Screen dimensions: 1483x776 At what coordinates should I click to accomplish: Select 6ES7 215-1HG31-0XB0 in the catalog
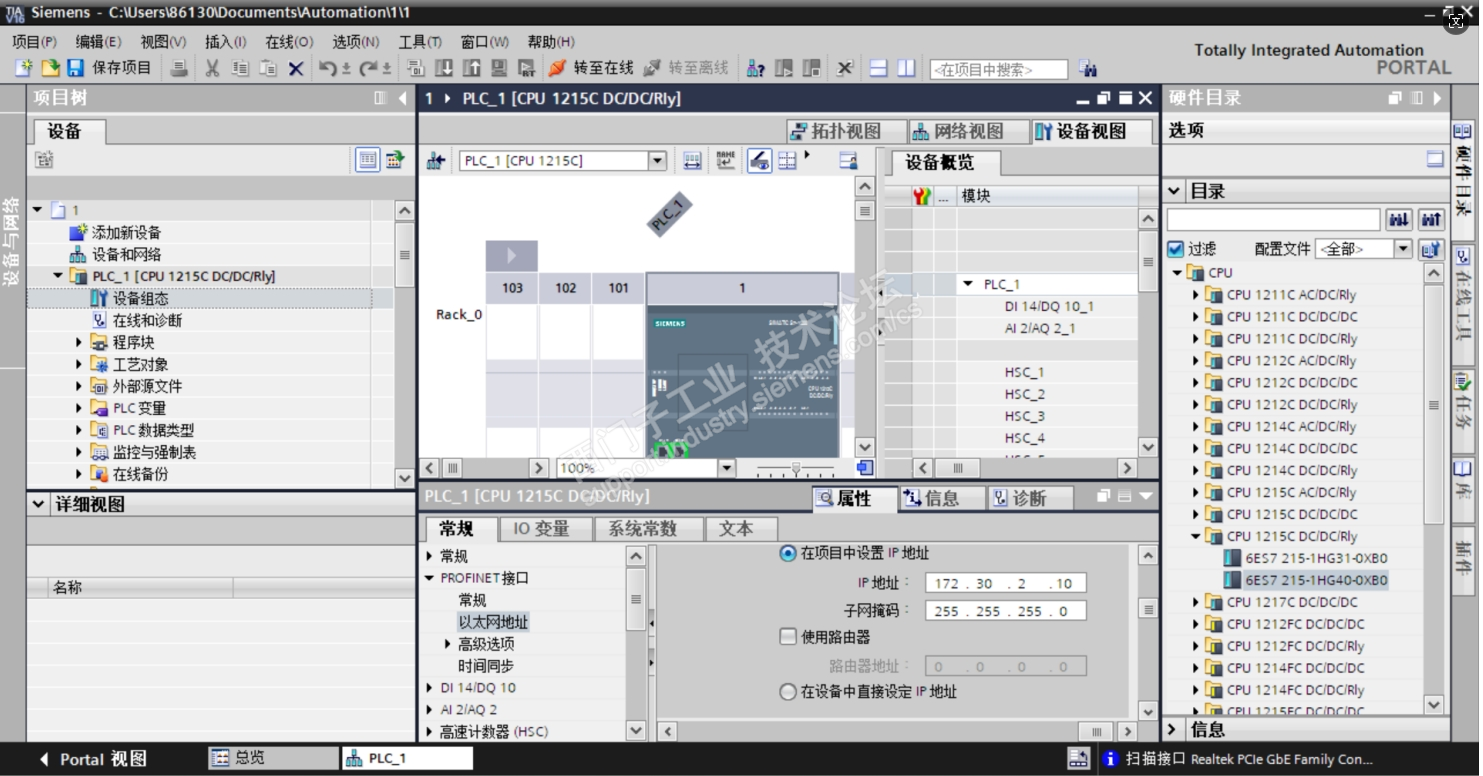pyautogui.click(x=1316, y=558)
